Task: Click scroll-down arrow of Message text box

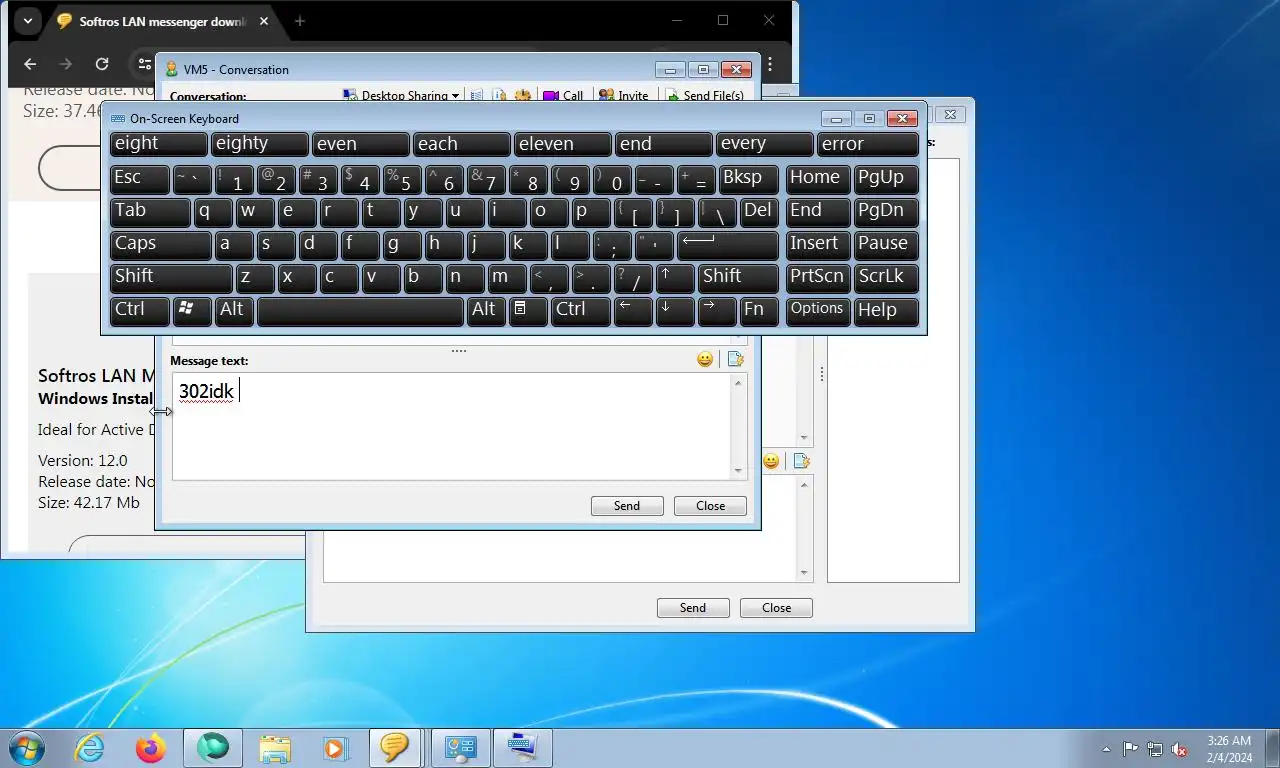Action: [x=739, y=471]
